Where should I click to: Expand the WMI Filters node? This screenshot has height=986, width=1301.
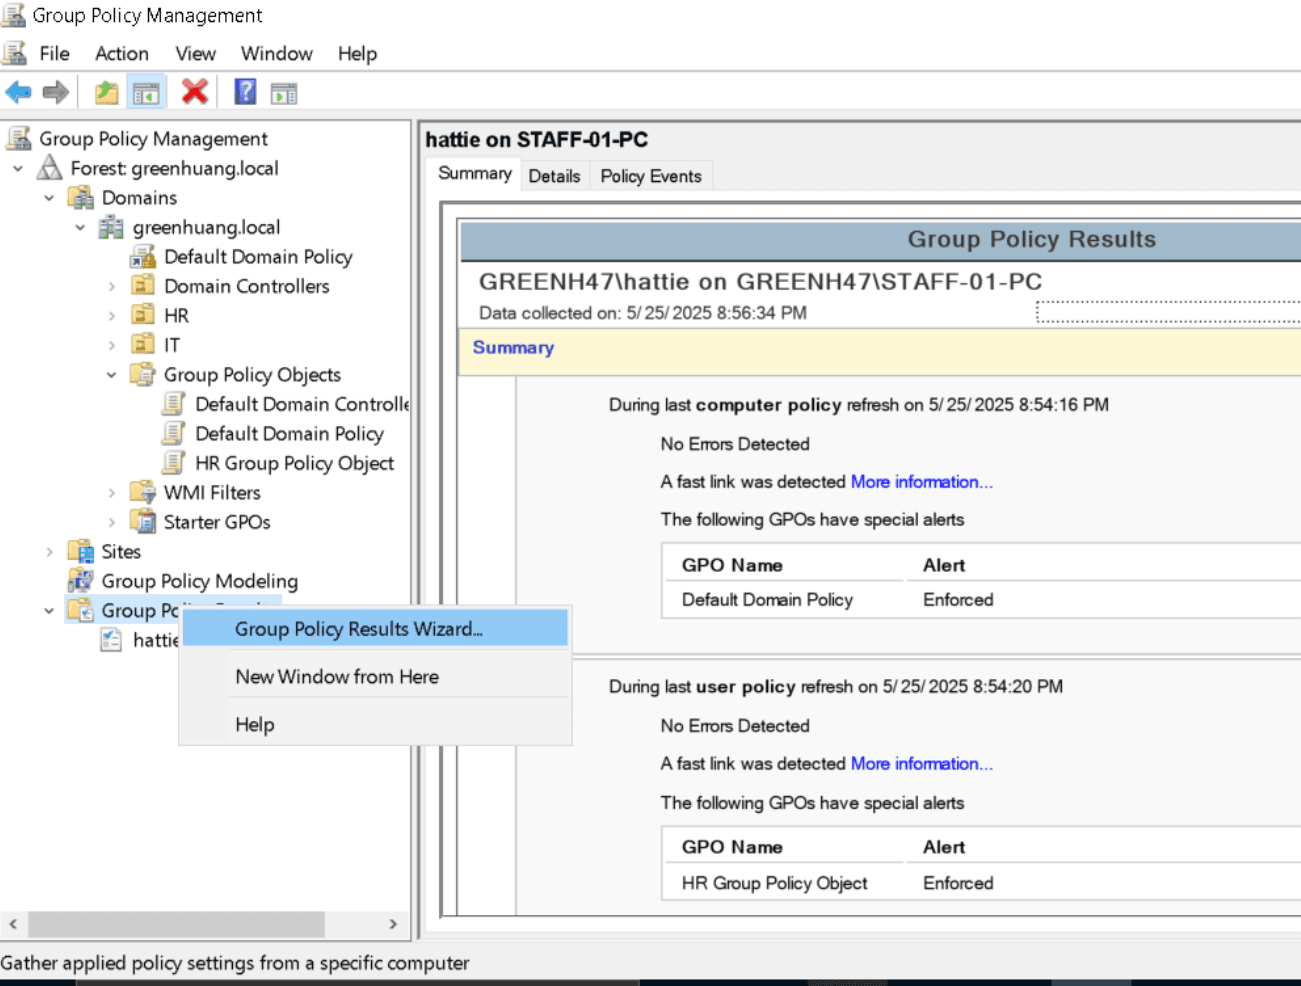coord(111,493)
